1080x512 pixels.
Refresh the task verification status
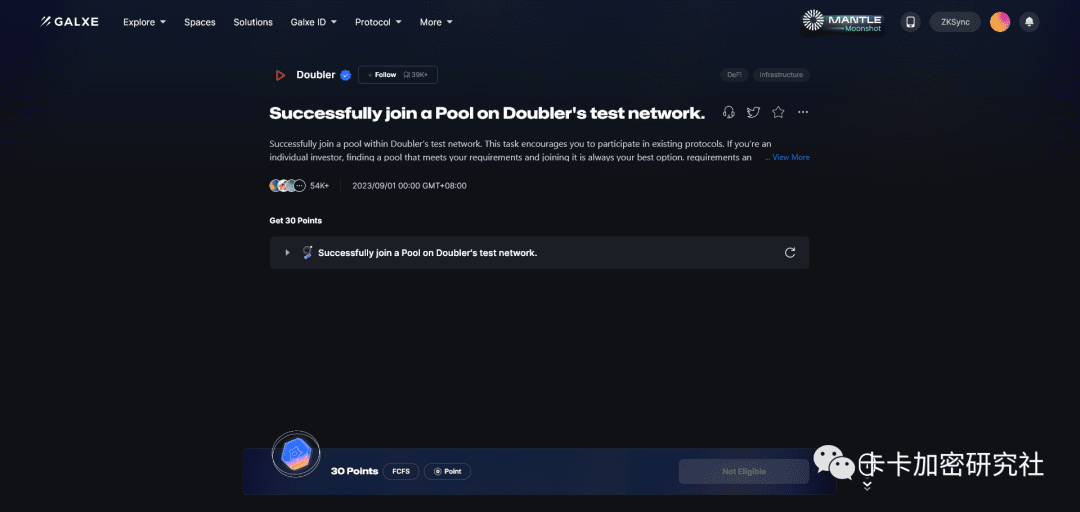pos(790,252)
